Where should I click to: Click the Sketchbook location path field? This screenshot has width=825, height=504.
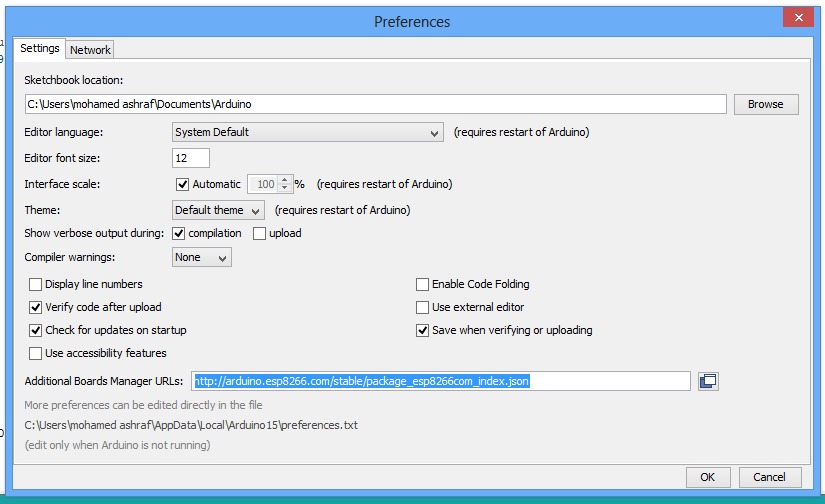click(375, 104)
